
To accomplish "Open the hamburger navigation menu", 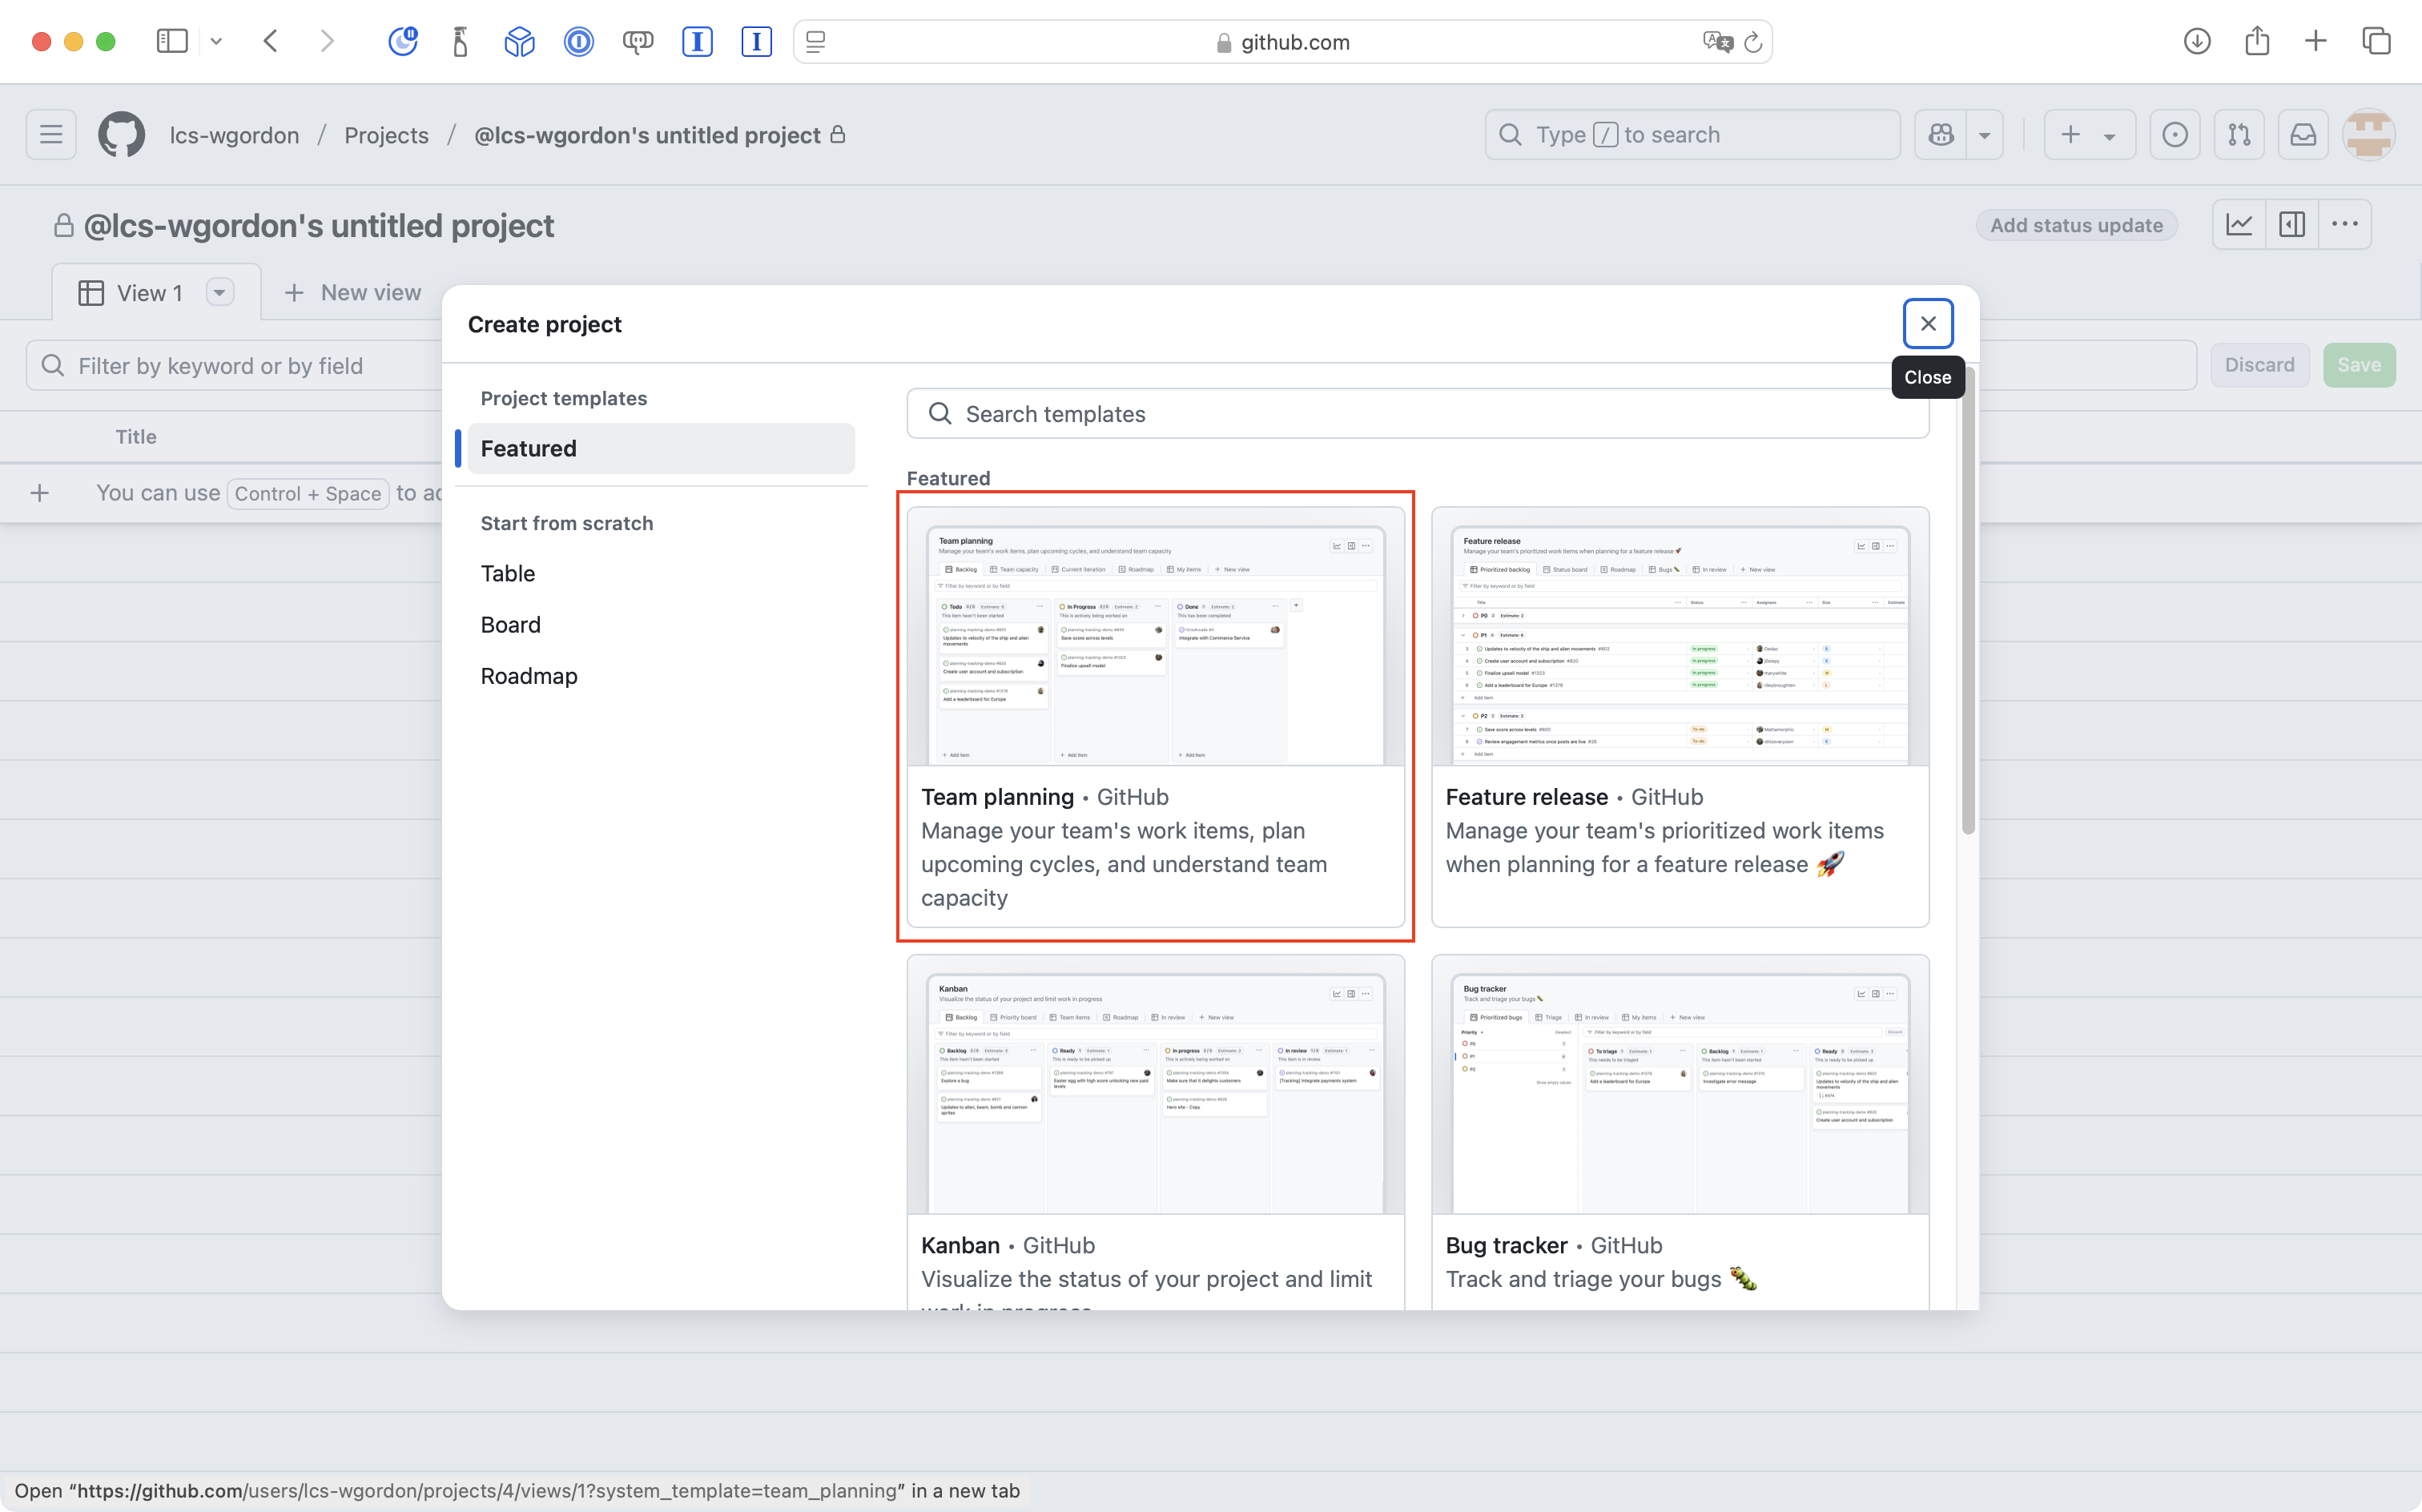I will [x=51, y=135].
